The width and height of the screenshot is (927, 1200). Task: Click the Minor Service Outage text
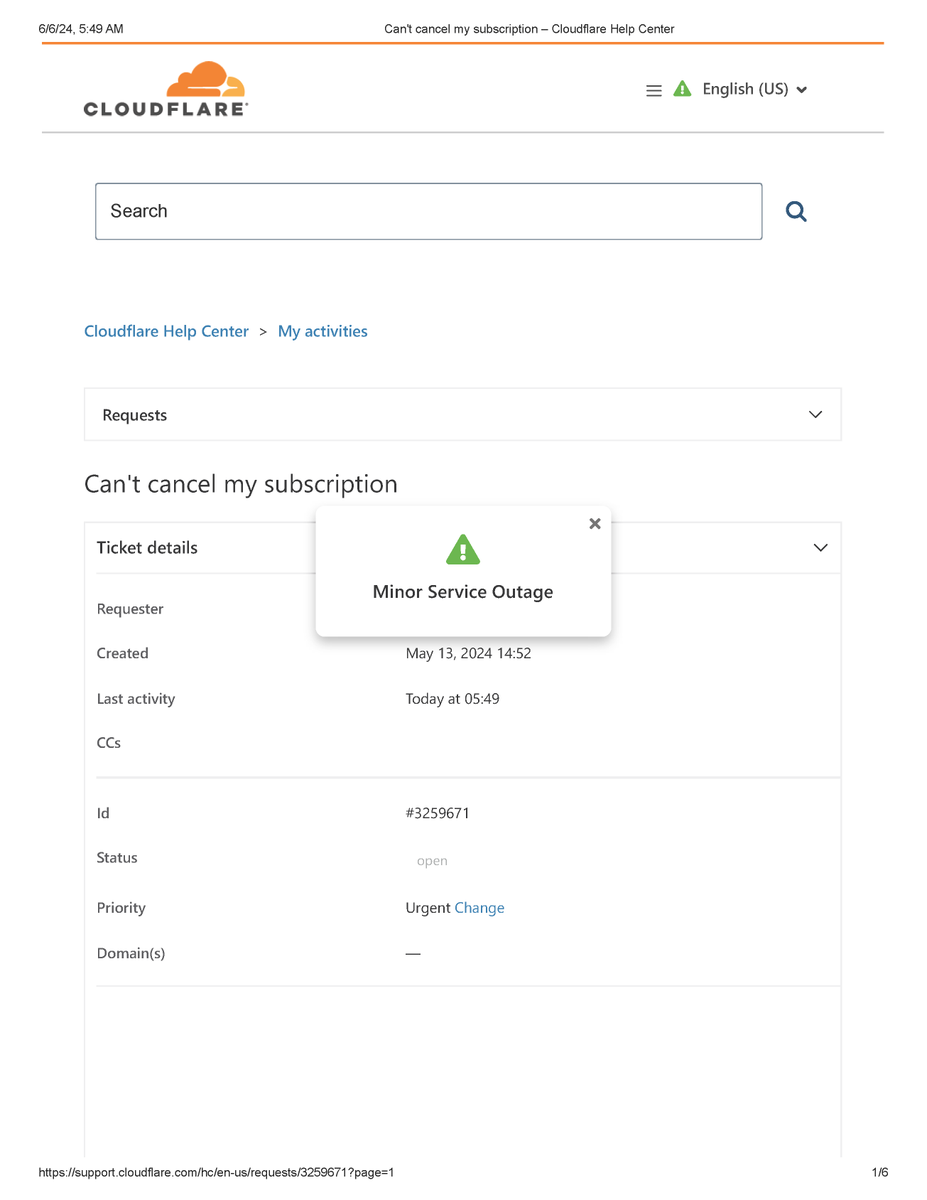[x=463, y=592]
